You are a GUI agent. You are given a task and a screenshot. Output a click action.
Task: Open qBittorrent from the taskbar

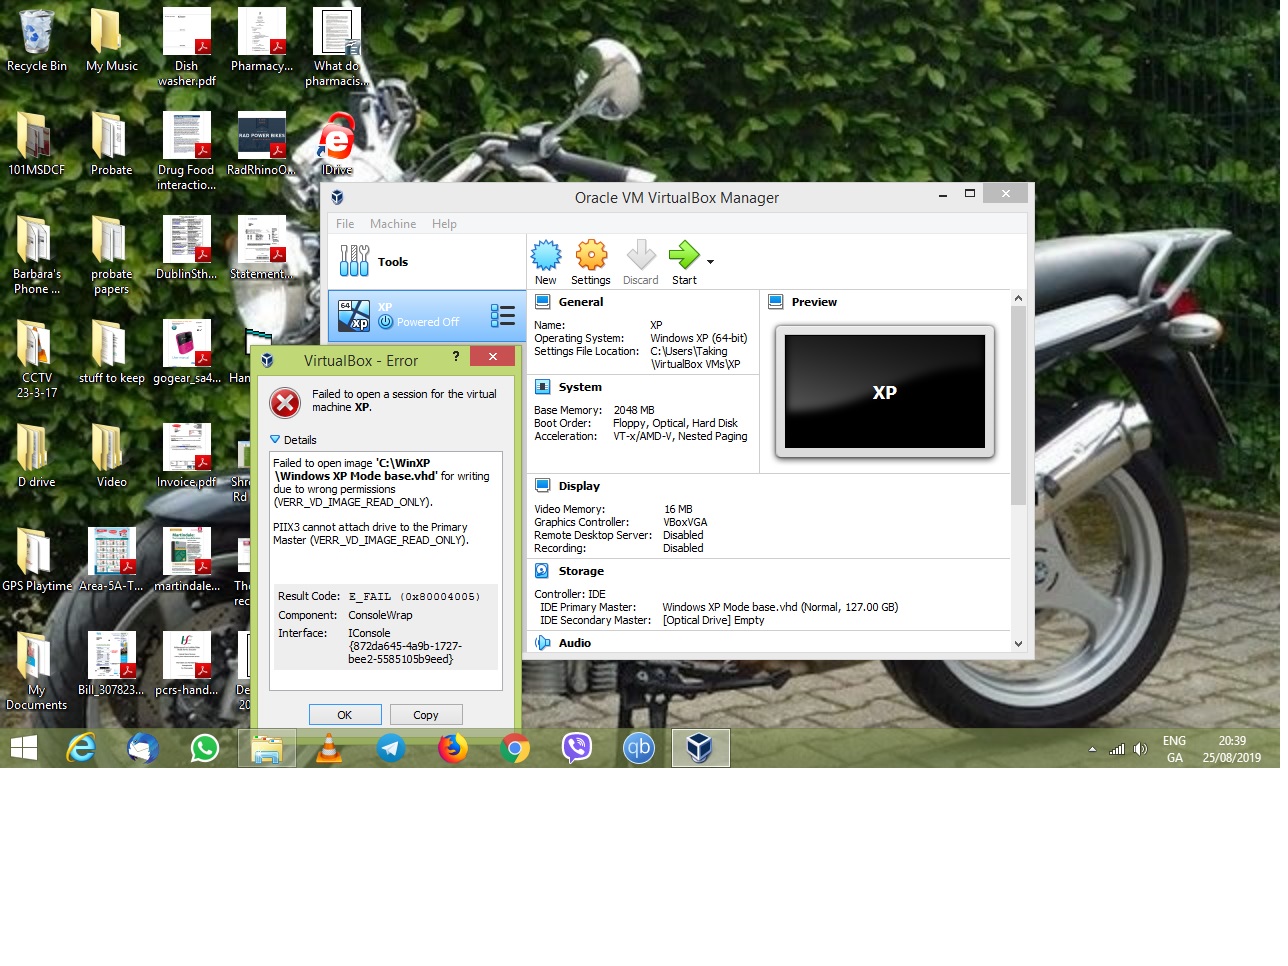pyautogui.click(x=639, y=748)
